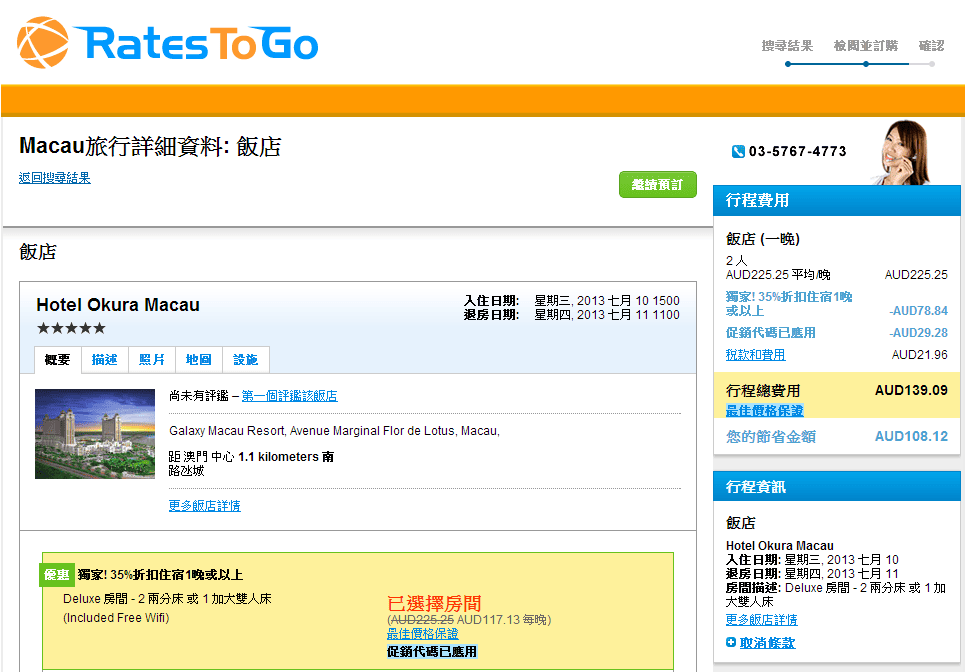This screenshot has height=672, width=969.
Task: Open the 概要 tab
Action: (58, 360)
